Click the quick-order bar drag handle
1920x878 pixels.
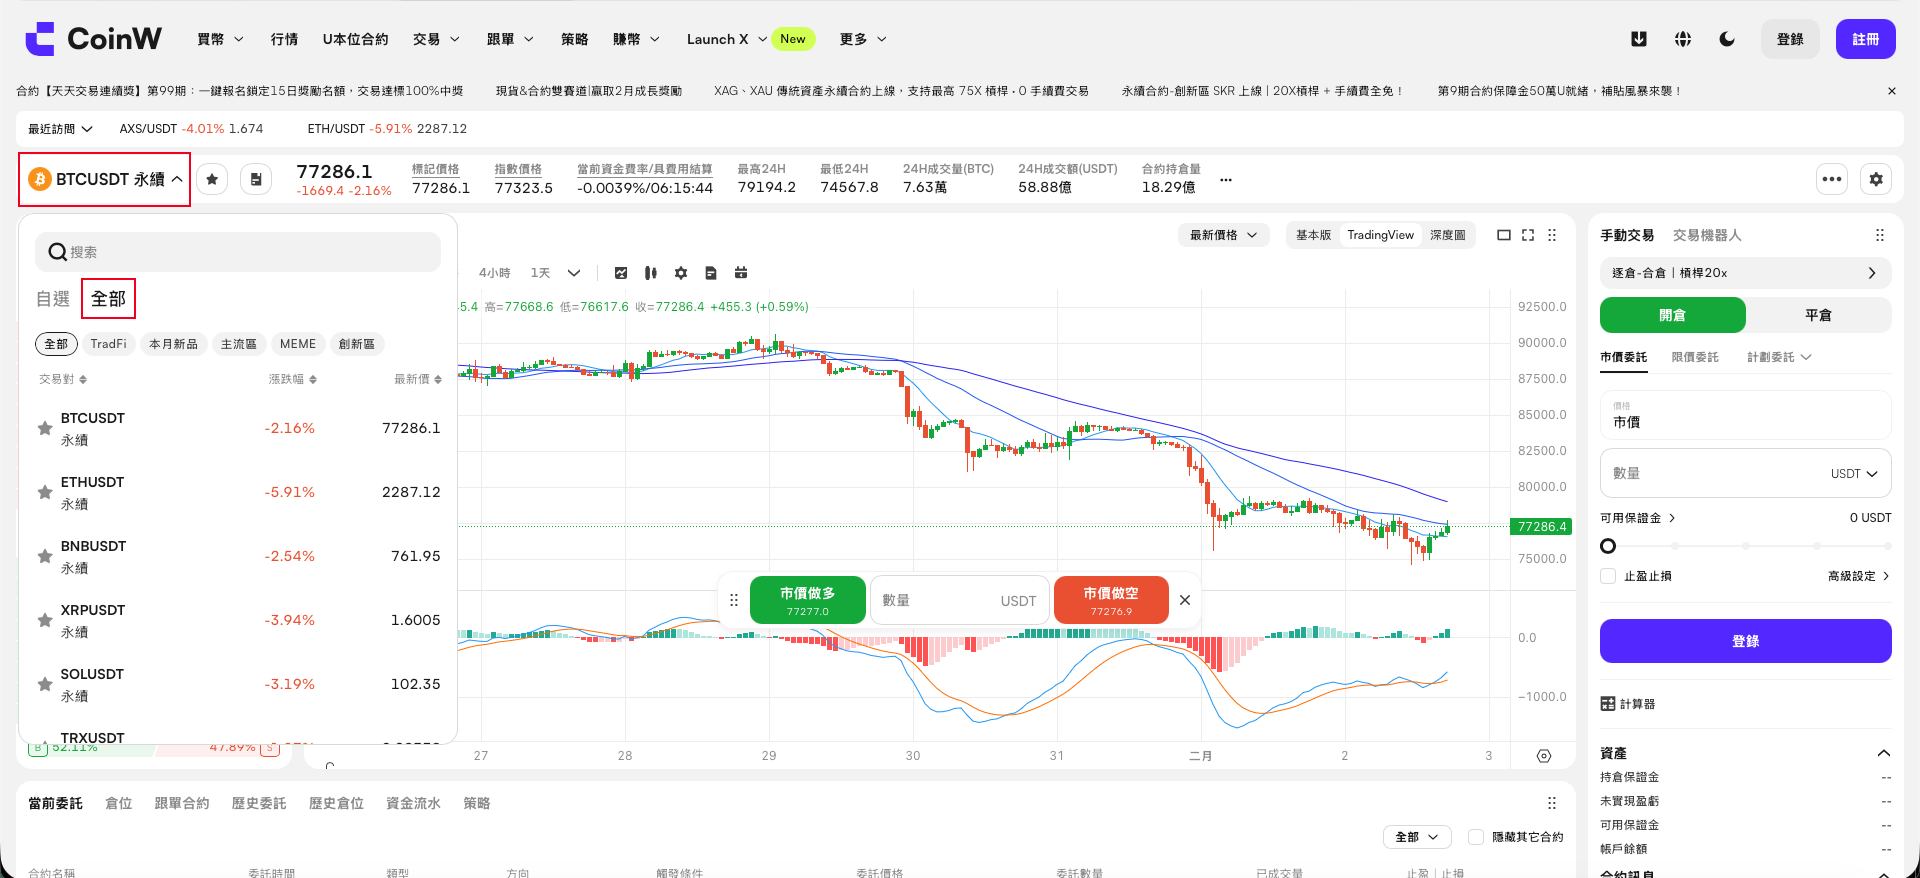734,600
